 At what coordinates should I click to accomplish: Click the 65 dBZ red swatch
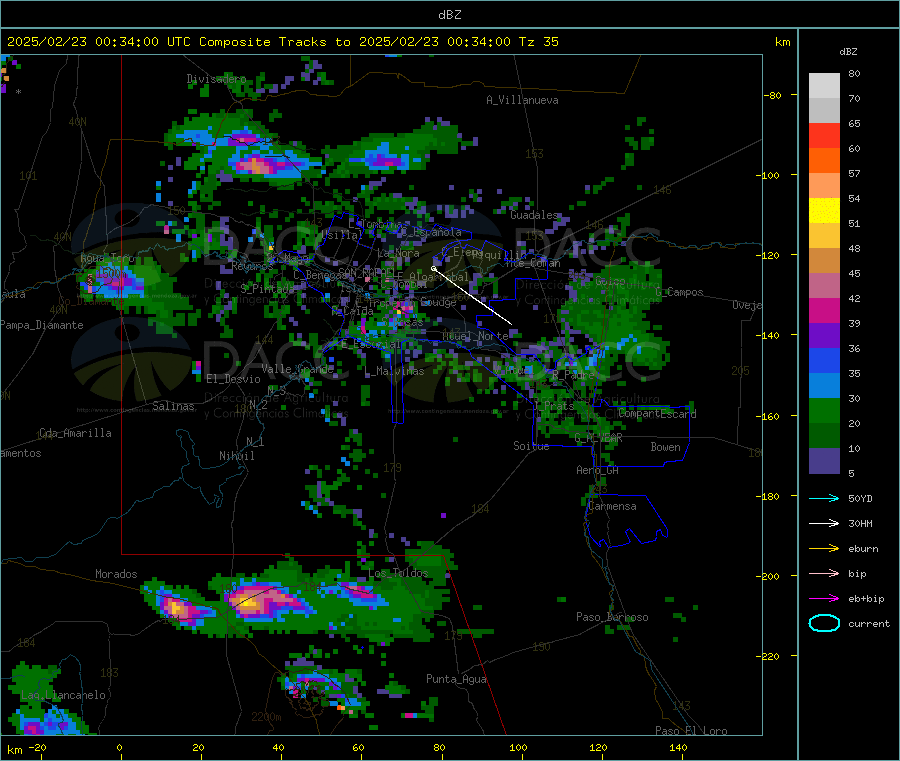tap(824, 135)
